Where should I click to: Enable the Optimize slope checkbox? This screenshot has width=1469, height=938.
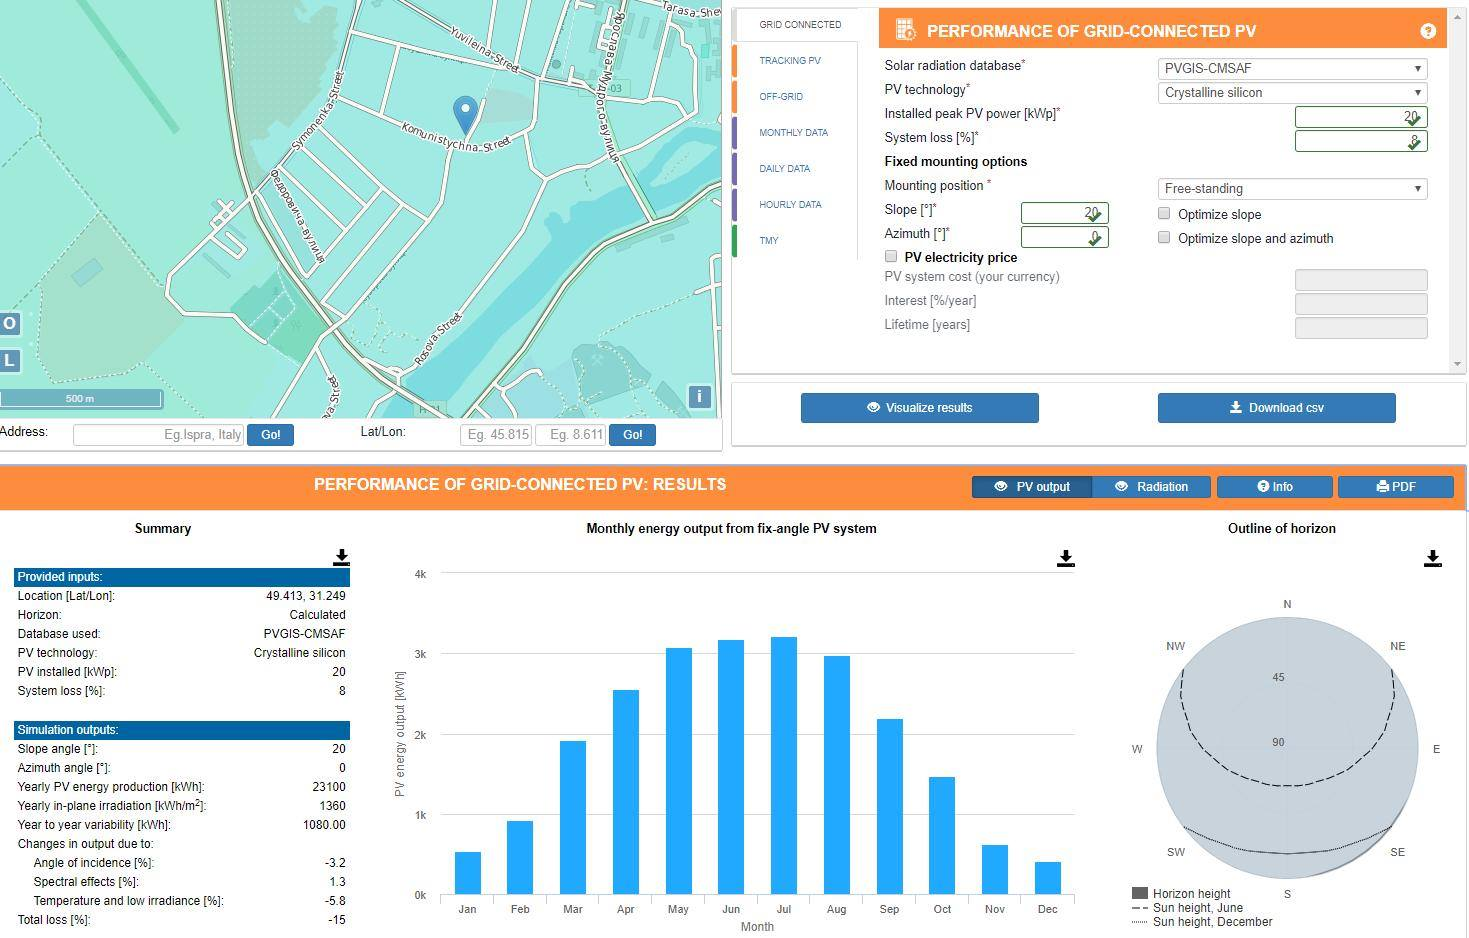(x=1164, y=213)
